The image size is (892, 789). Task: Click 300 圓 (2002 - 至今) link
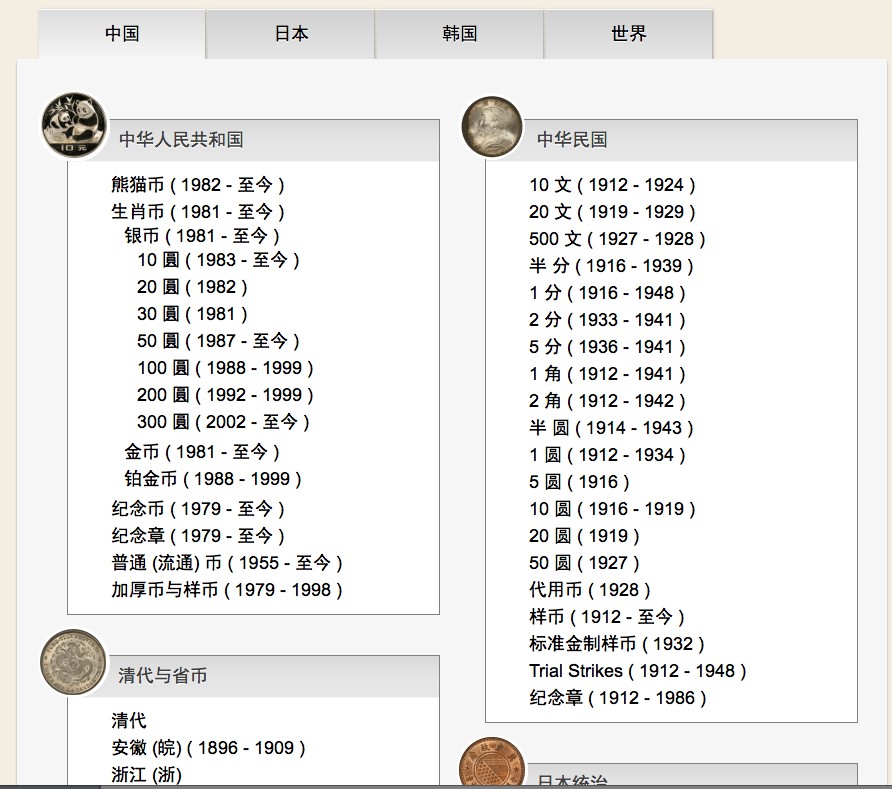pos(223,422)
